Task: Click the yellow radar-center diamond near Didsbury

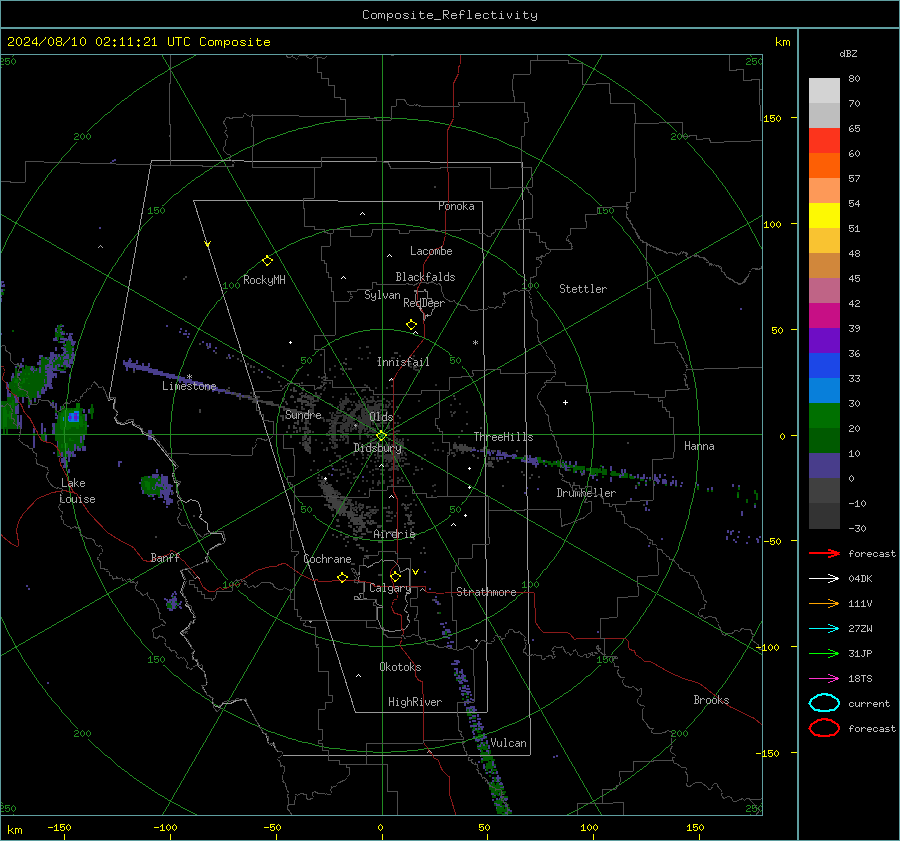Action: point(381,436)
